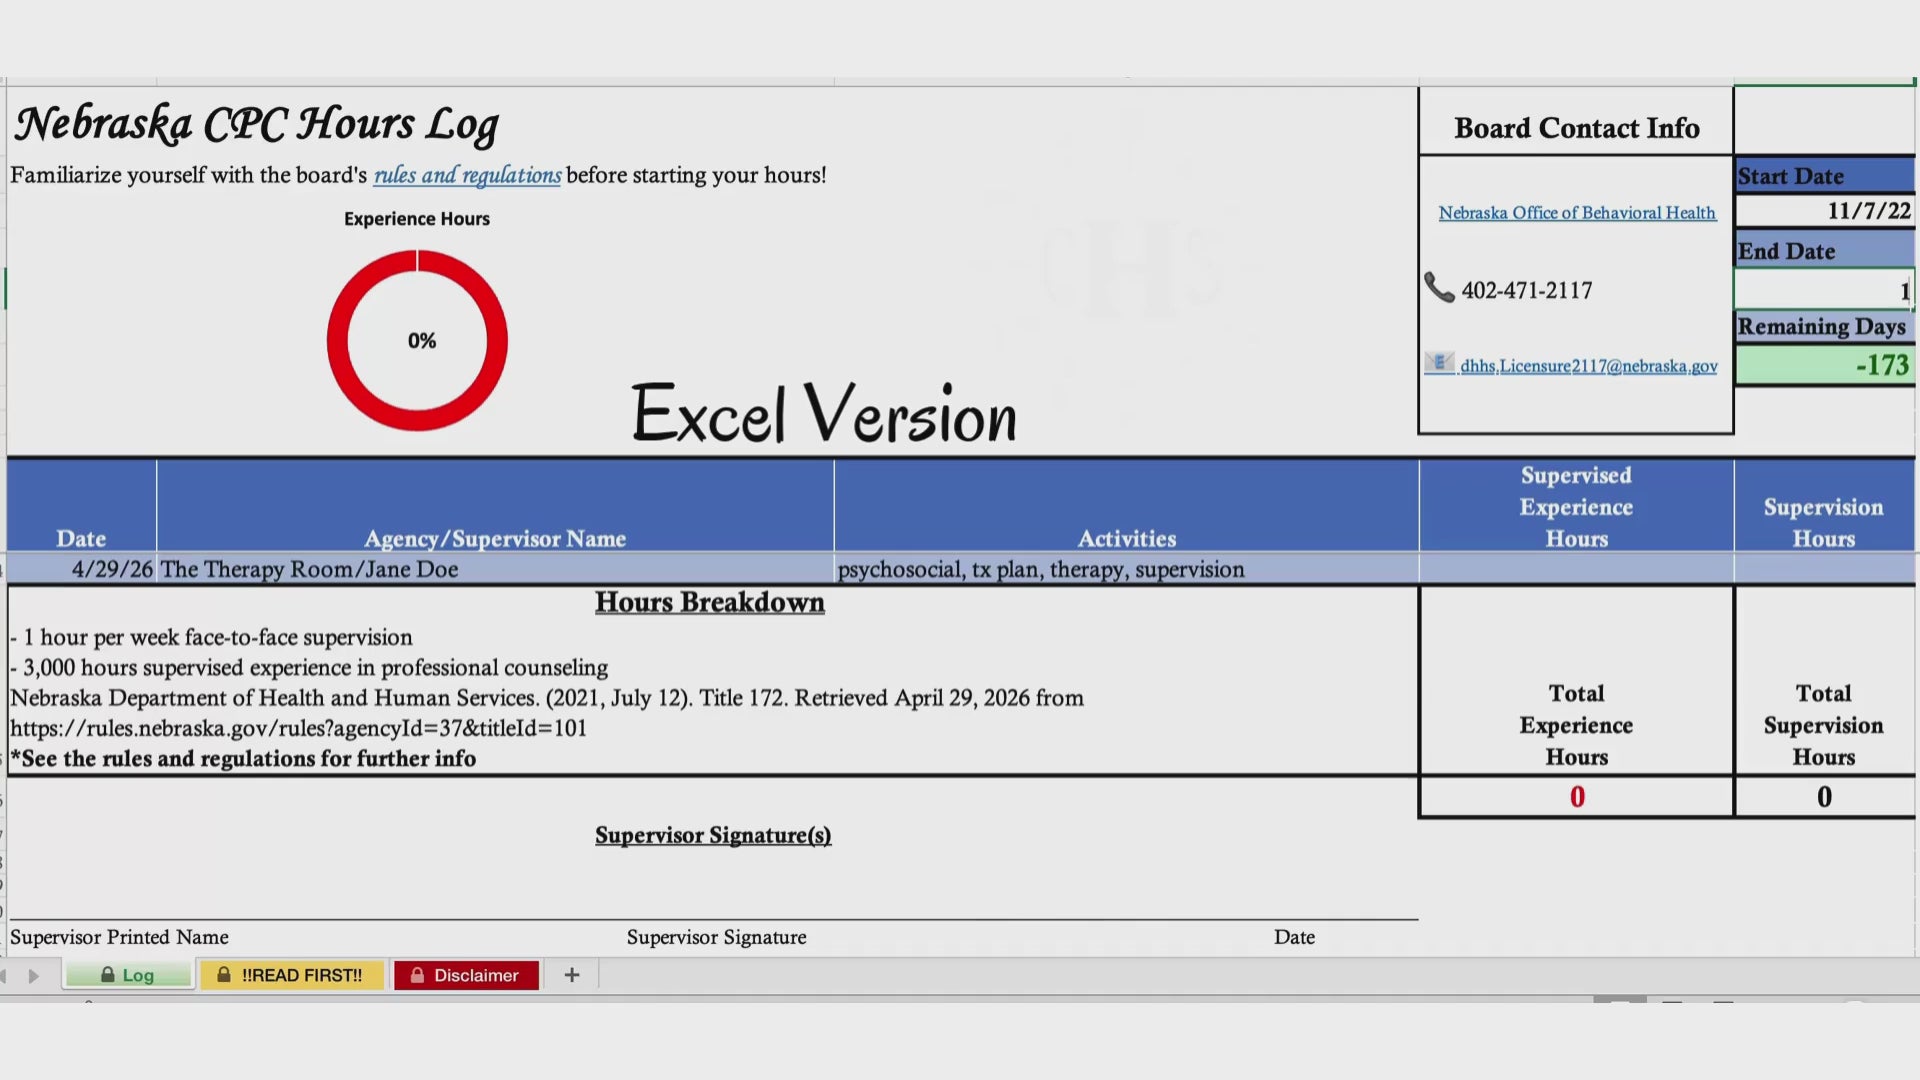Click the Experience Hours donut chart

click(417, 341)
